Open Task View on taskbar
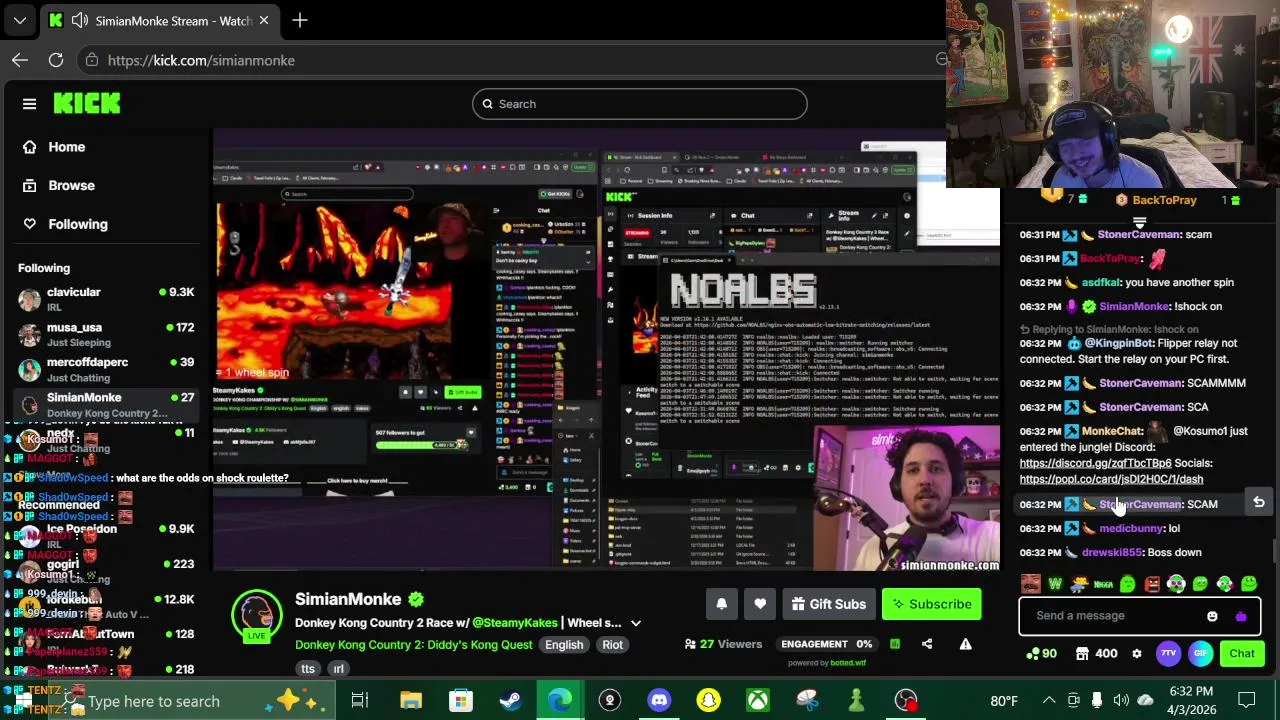The image size is (1280, 720). pyautogui.click(x=360, y=701)
